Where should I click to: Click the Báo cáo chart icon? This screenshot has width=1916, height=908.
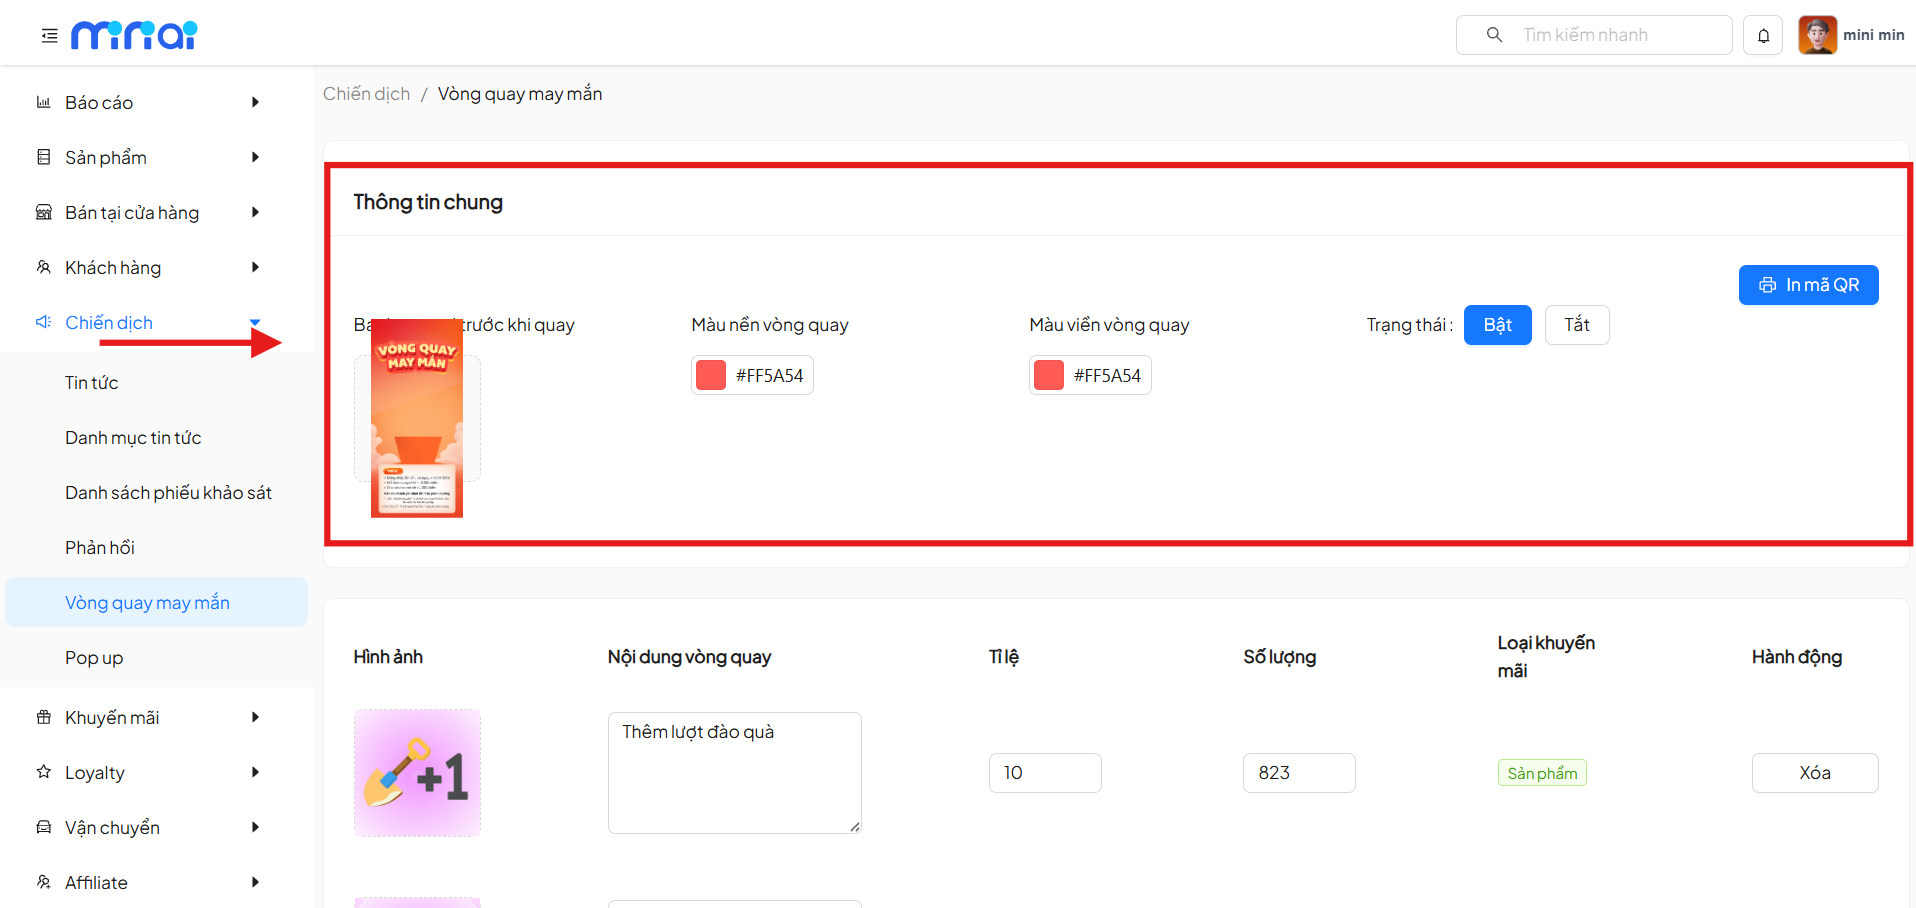click(x=43, y=102)
